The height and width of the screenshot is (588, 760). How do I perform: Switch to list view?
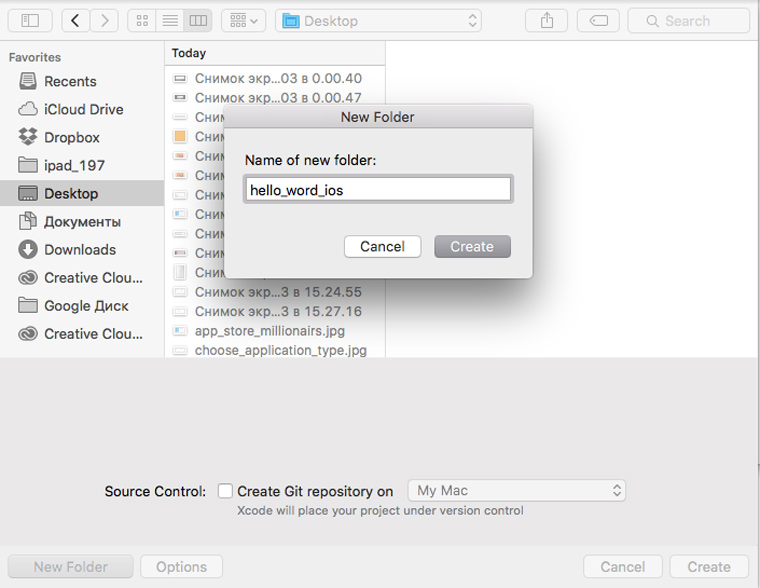coord(170,21)
